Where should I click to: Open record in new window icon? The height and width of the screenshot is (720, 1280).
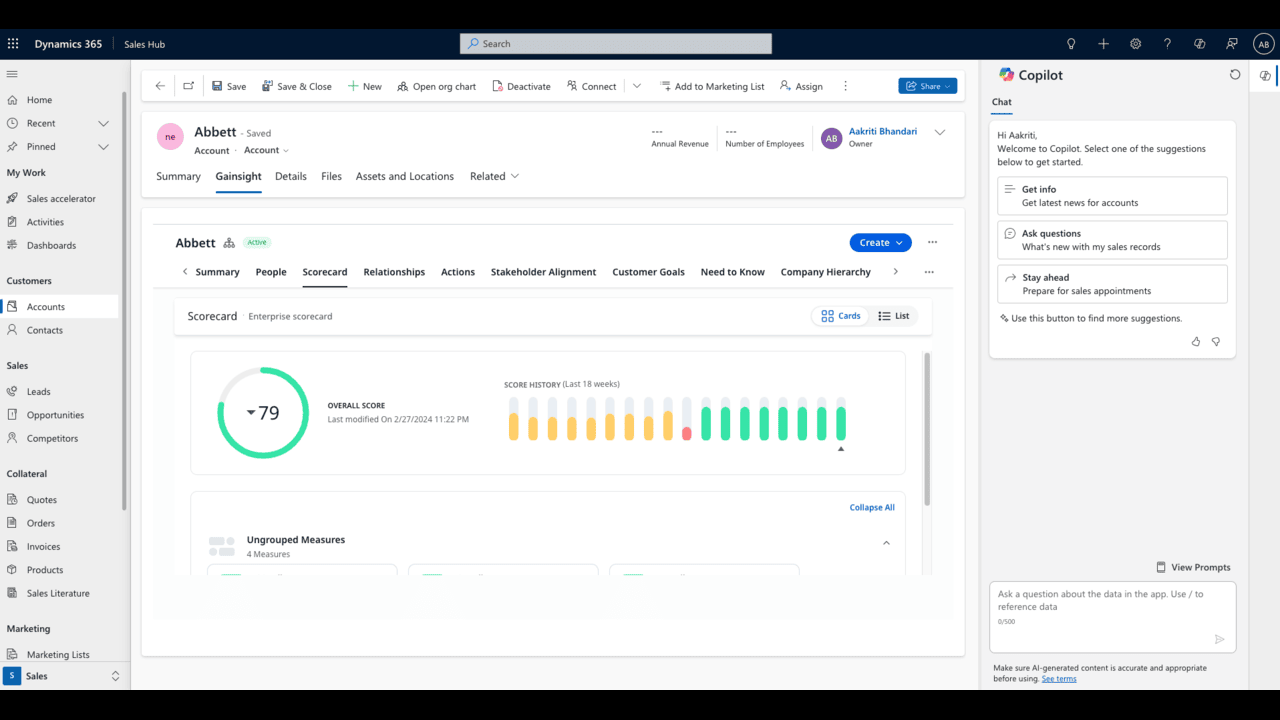pos(189,86)
